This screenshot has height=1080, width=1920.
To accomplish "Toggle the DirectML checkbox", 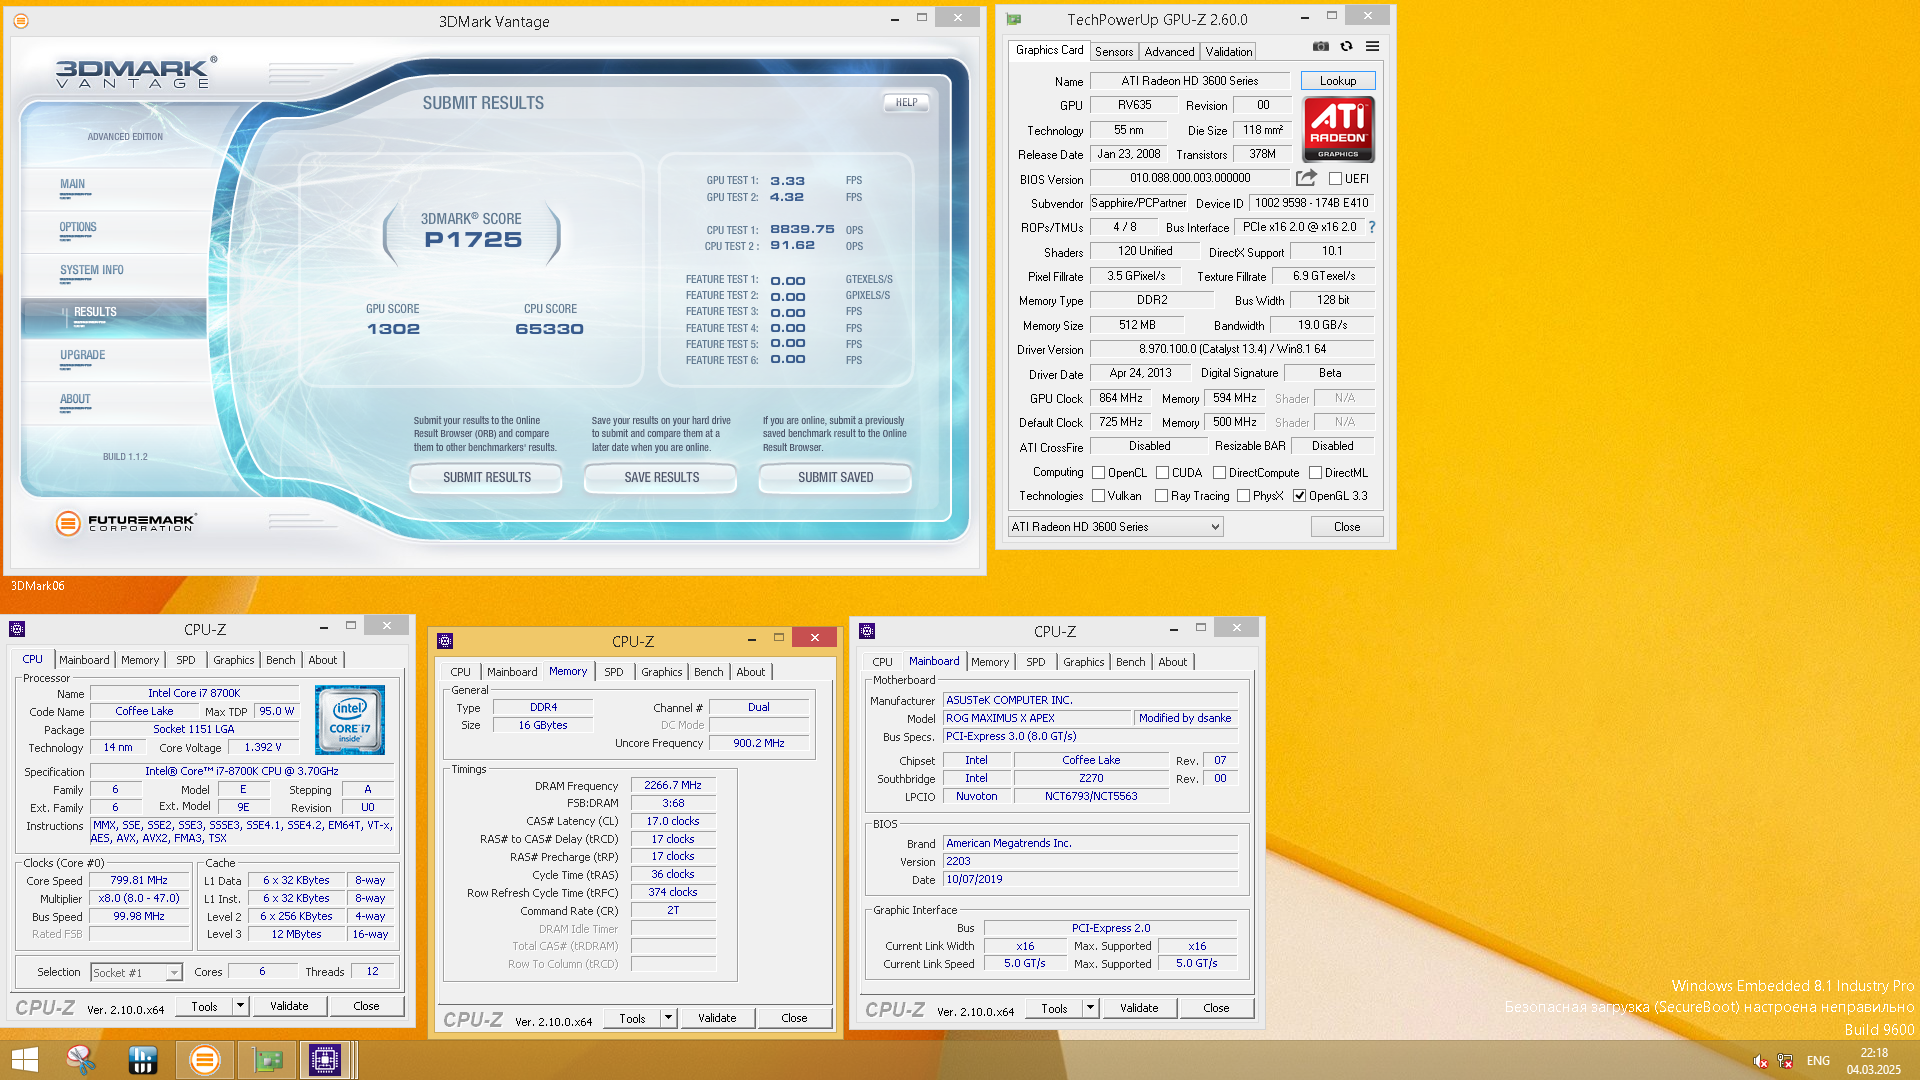I will pyautogui.click(x=1315, y=473).
